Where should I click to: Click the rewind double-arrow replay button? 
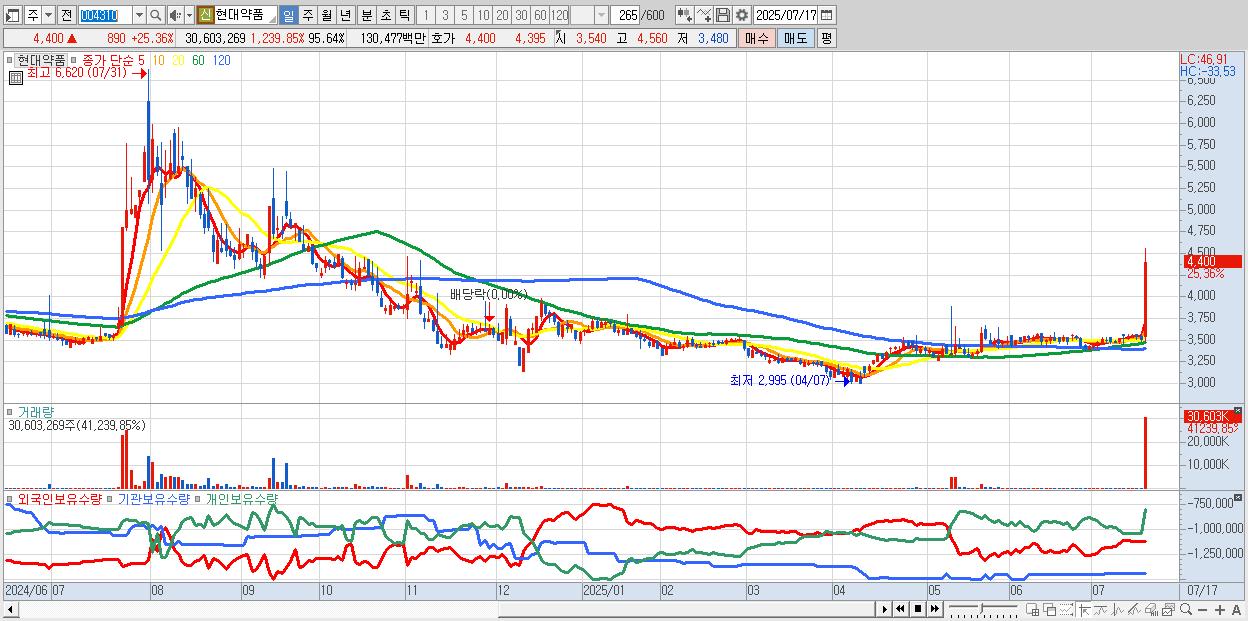pyautogui.click(x=900, y=609)
